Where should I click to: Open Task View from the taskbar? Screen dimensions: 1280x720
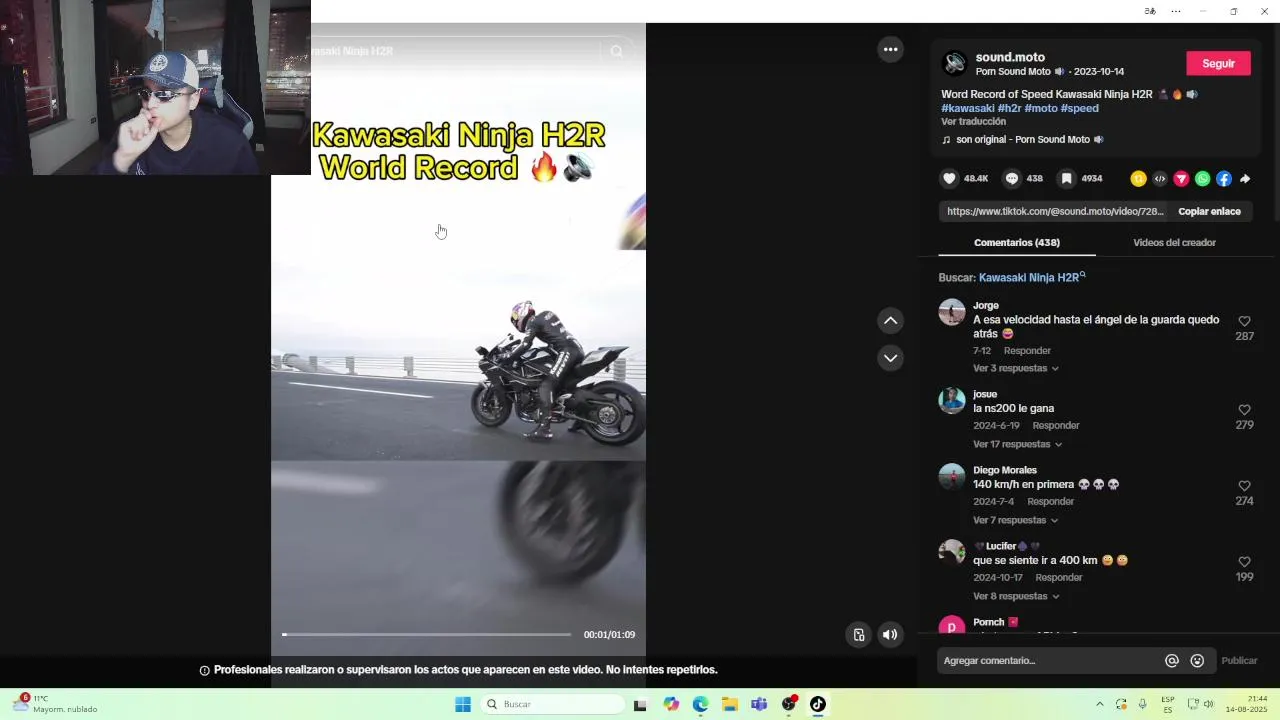click(x=640, y=704)
